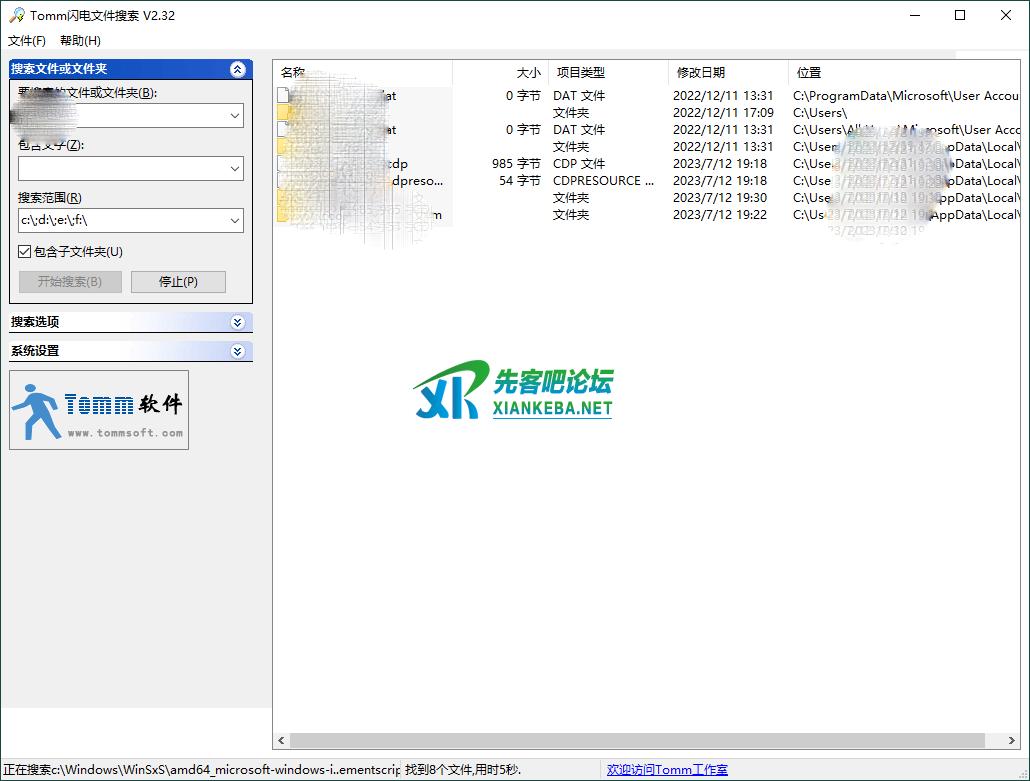The height and width of the screenshot is (781, 1030).
Task: Open the 搜索范围 drive dropdown
Action: click(235, 220)
